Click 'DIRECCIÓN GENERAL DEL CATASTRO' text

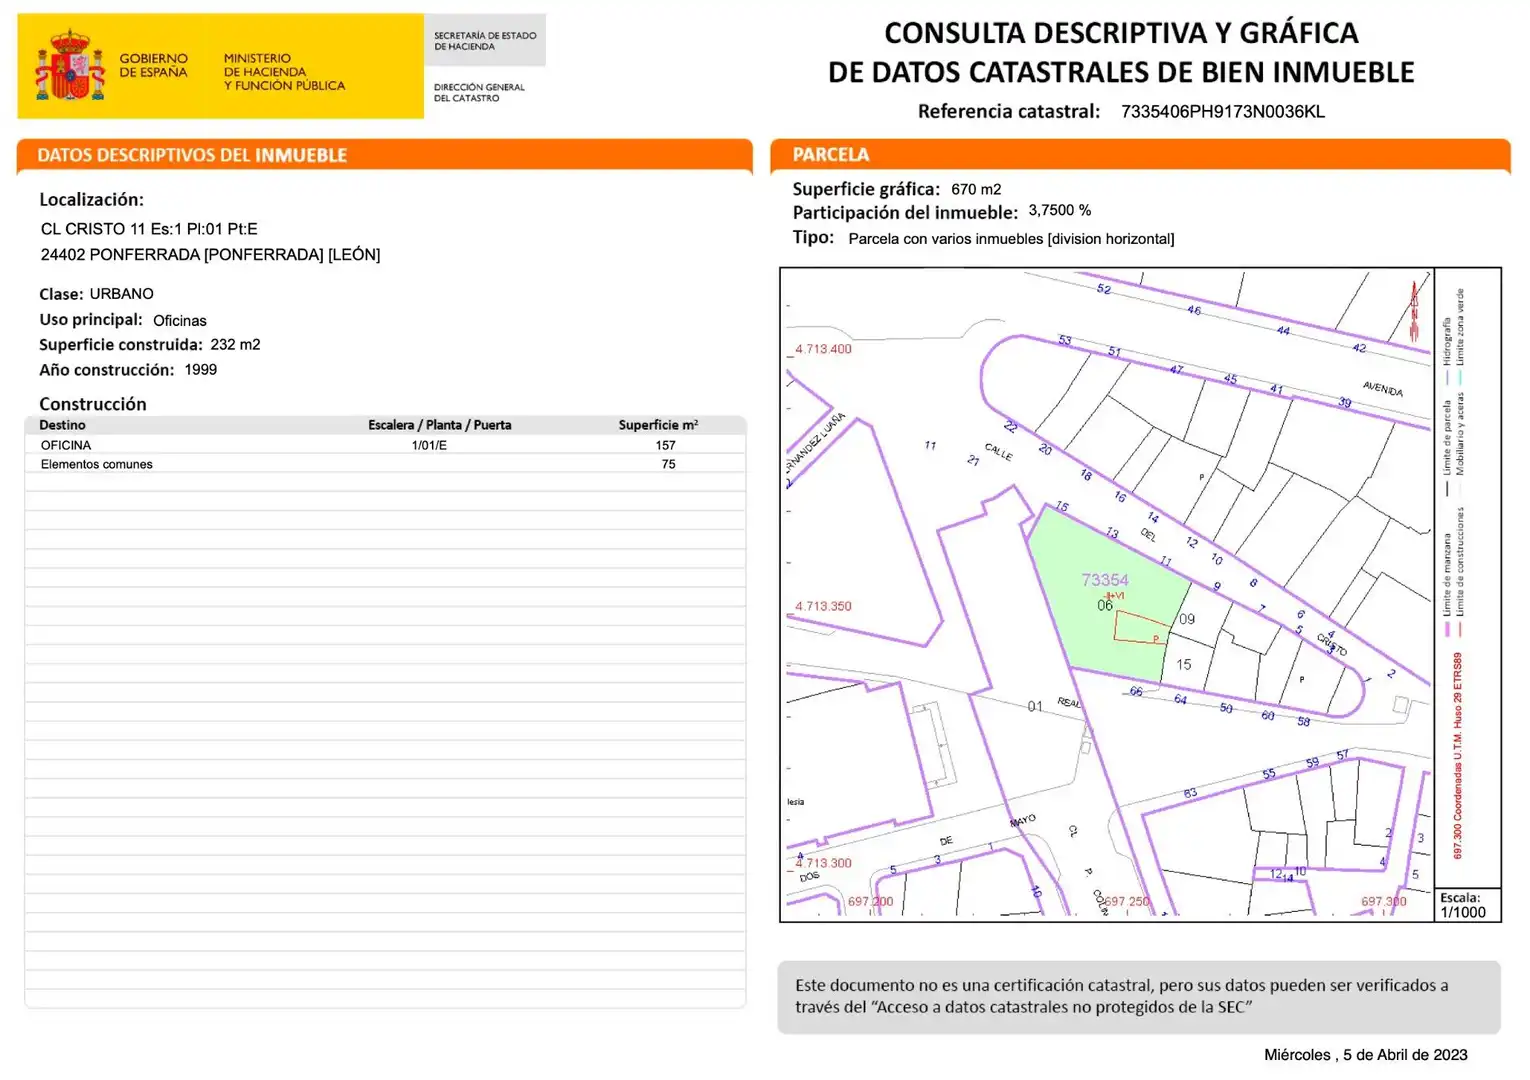479,92
